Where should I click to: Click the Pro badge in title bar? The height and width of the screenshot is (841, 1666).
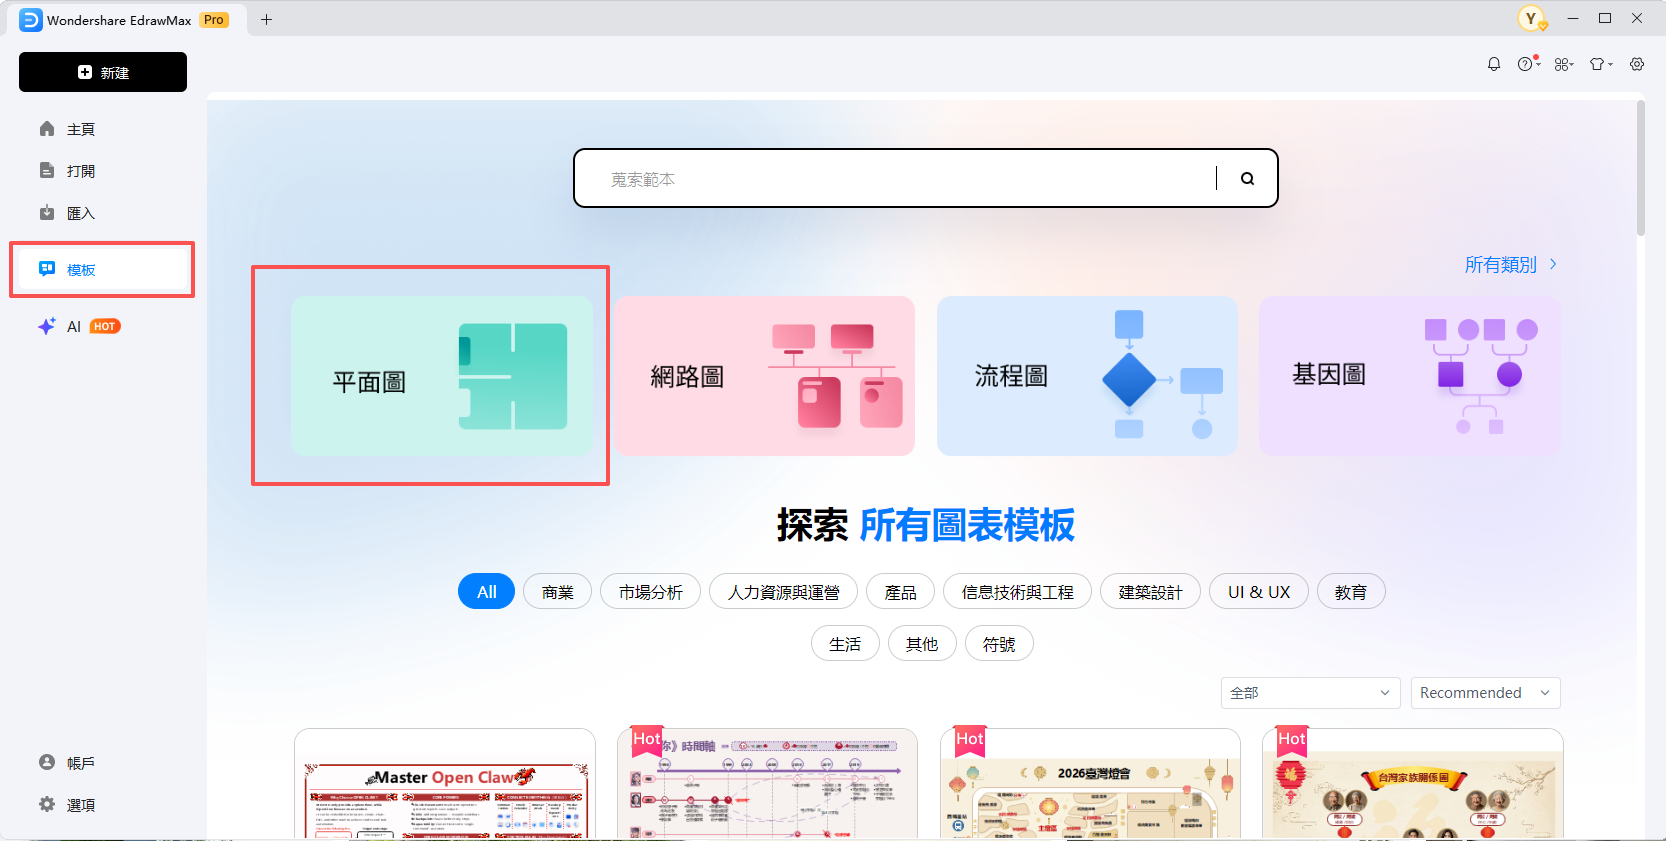coord(214,19)
